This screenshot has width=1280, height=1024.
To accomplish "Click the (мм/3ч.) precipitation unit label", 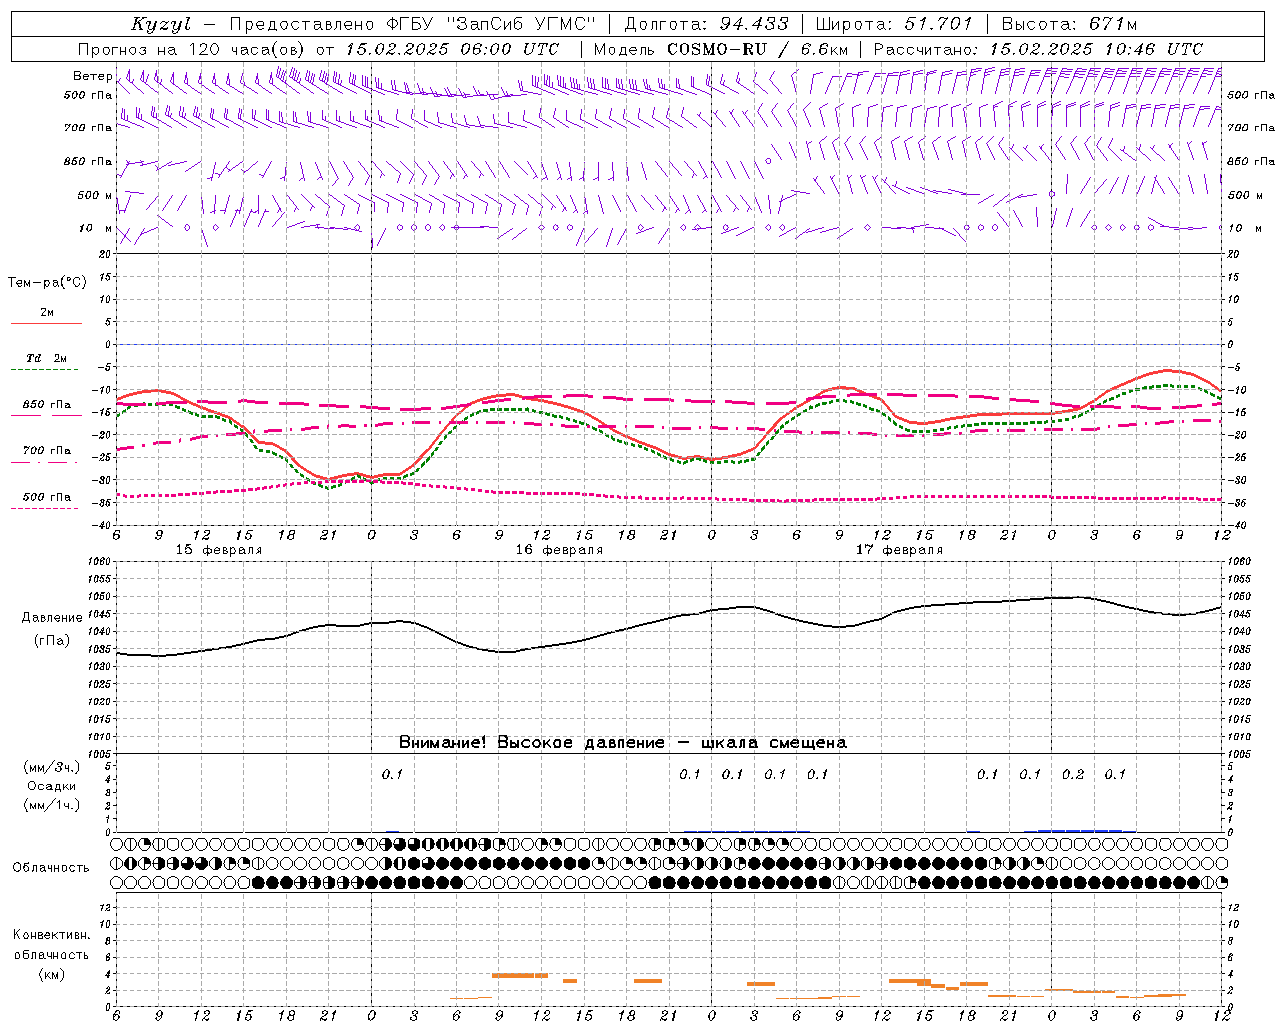I will coord(52,767).
